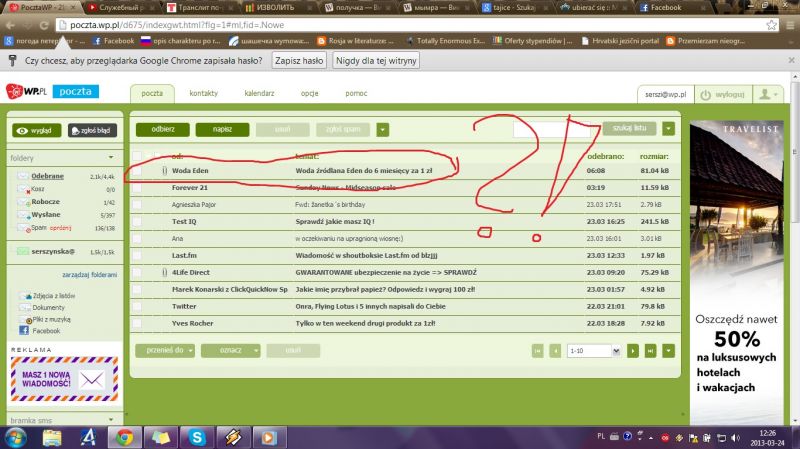The width and height of the screenshot is (800, 449).
Task: Open kalendarz tab
Action: pos(259,93)
